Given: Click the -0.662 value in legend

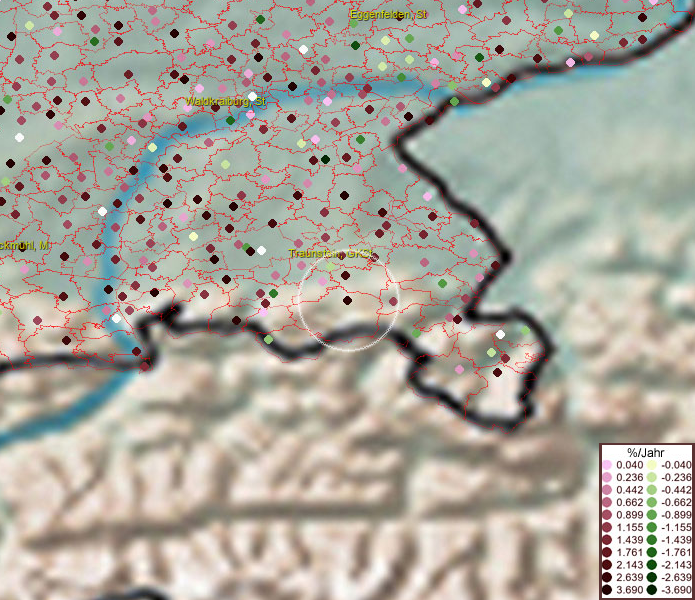Looking at the screenshot, I should point(674,503).
